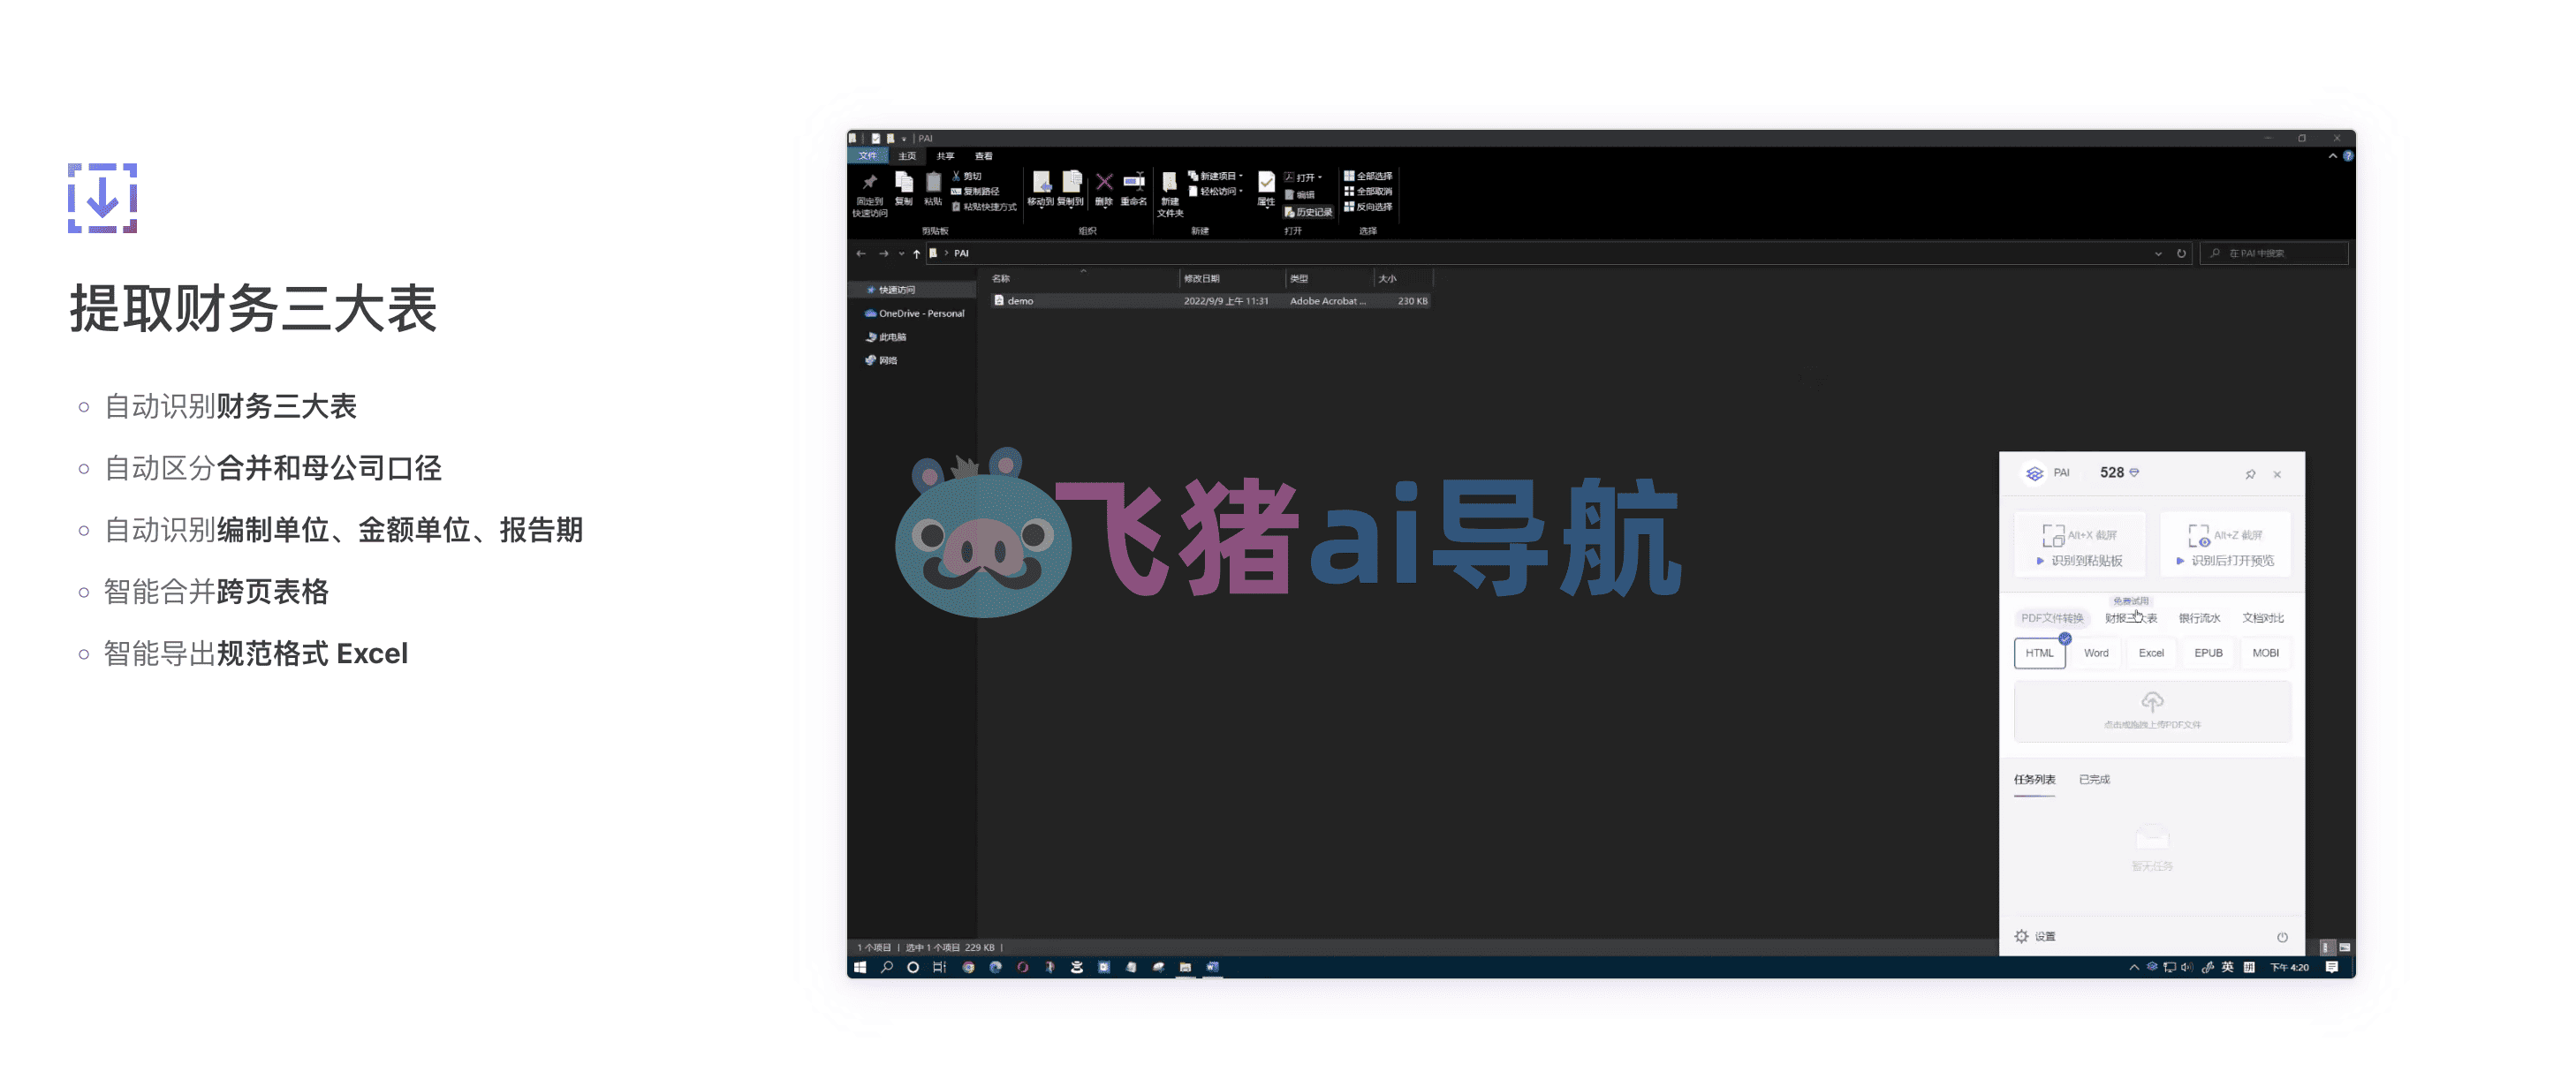Switch to the 已完成 completed tab

(x=2094, y=779)
